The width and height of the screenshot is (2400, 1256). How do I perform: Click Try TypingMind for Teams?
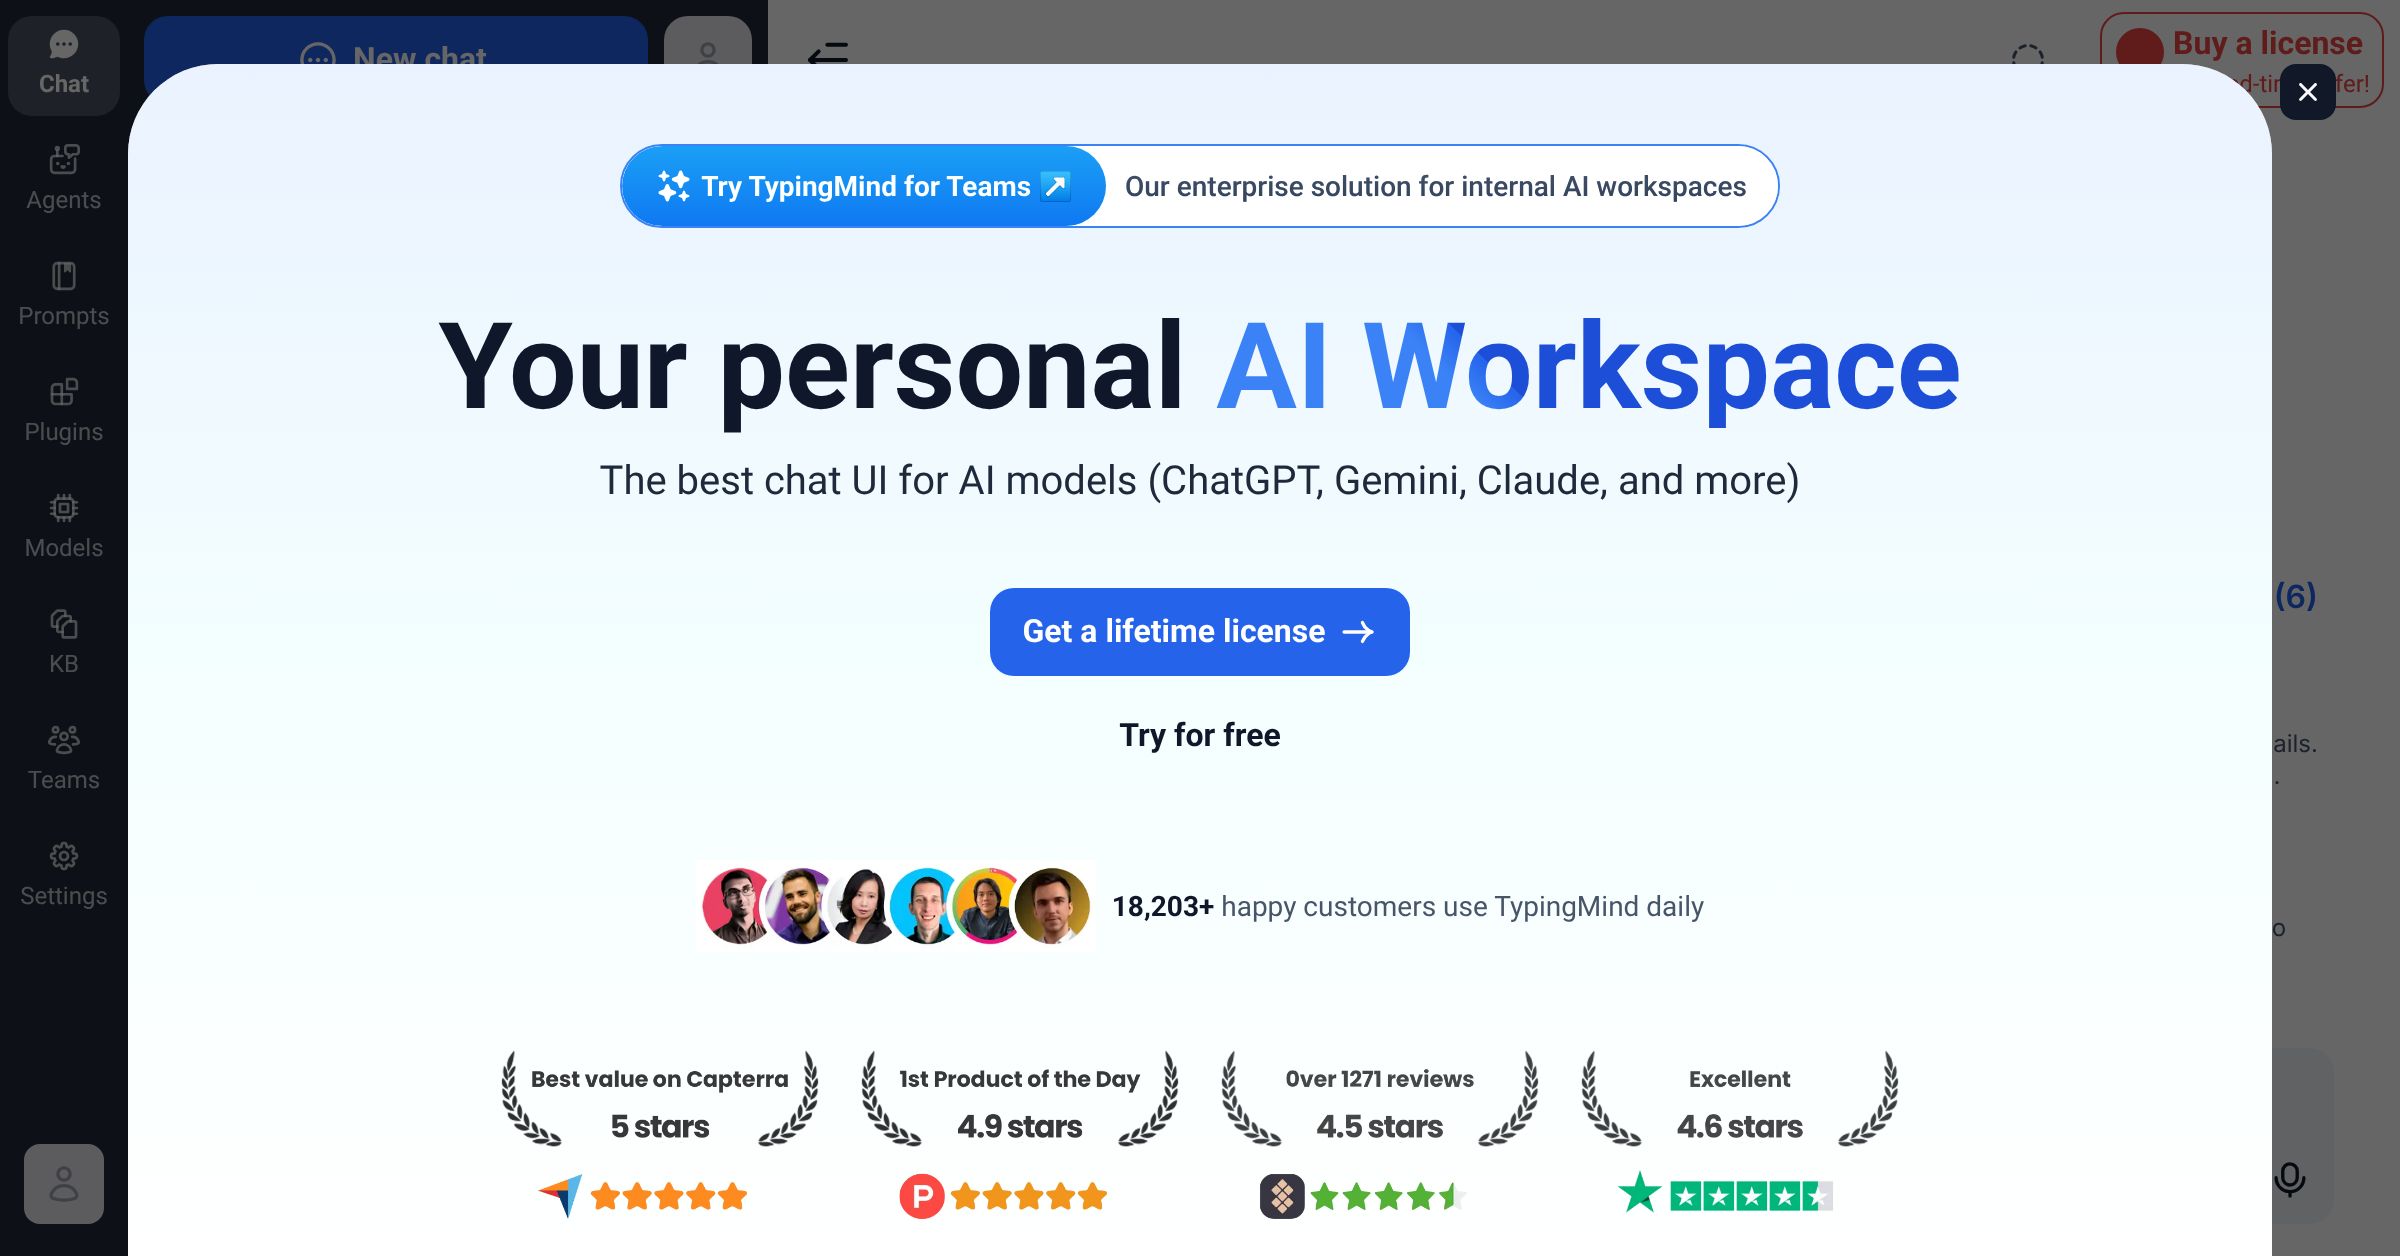(864, 186)
